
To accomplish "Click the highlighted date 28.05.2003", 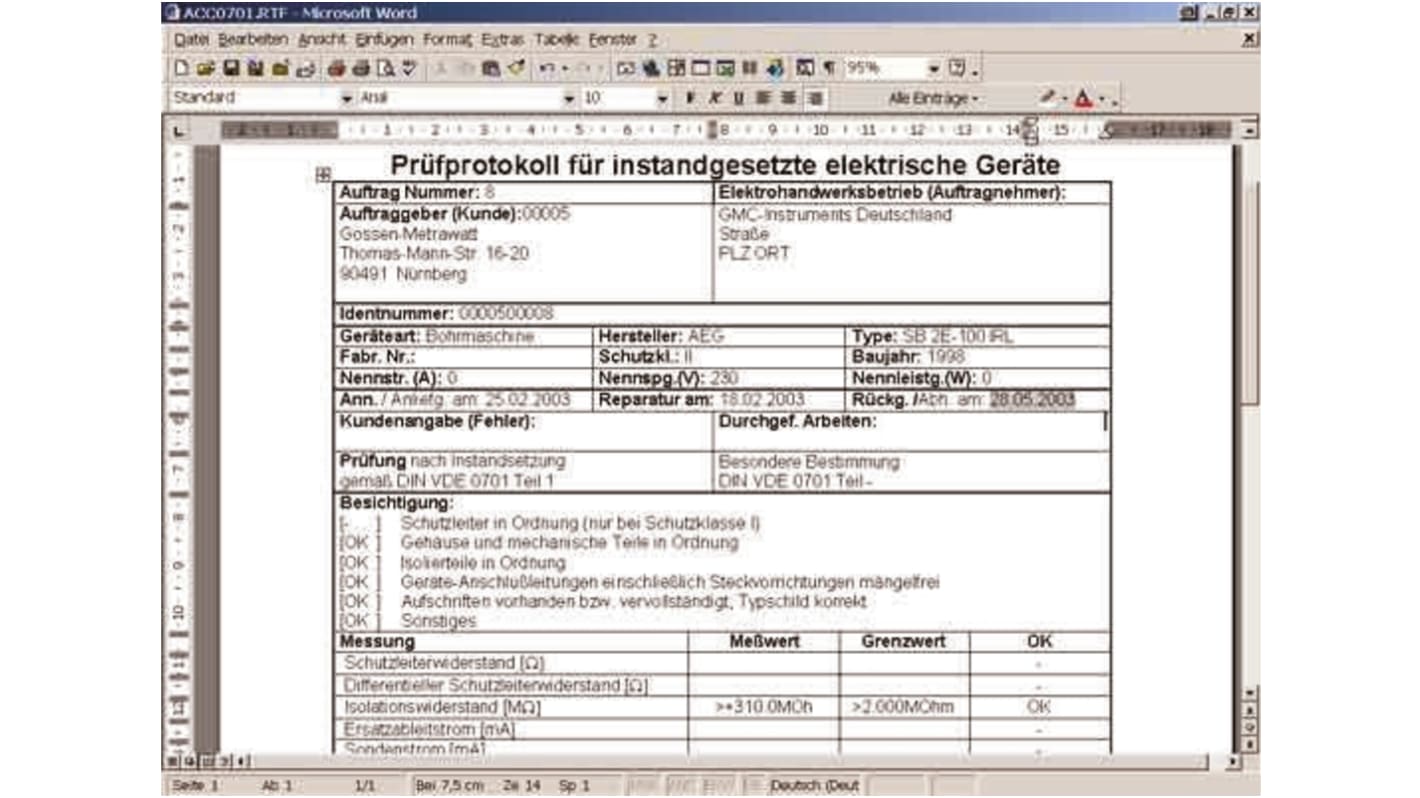I will pyautogui.click(x=1033, y=400).
